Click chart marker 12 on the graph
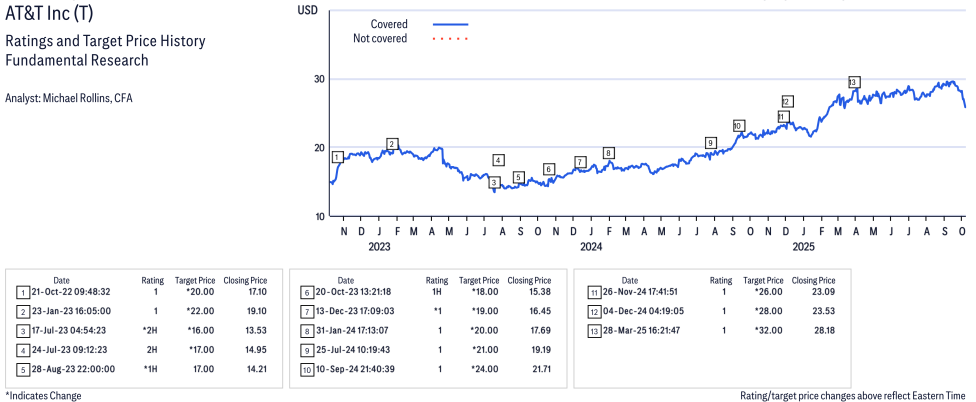The image size is (976, 402). (787, 101)
